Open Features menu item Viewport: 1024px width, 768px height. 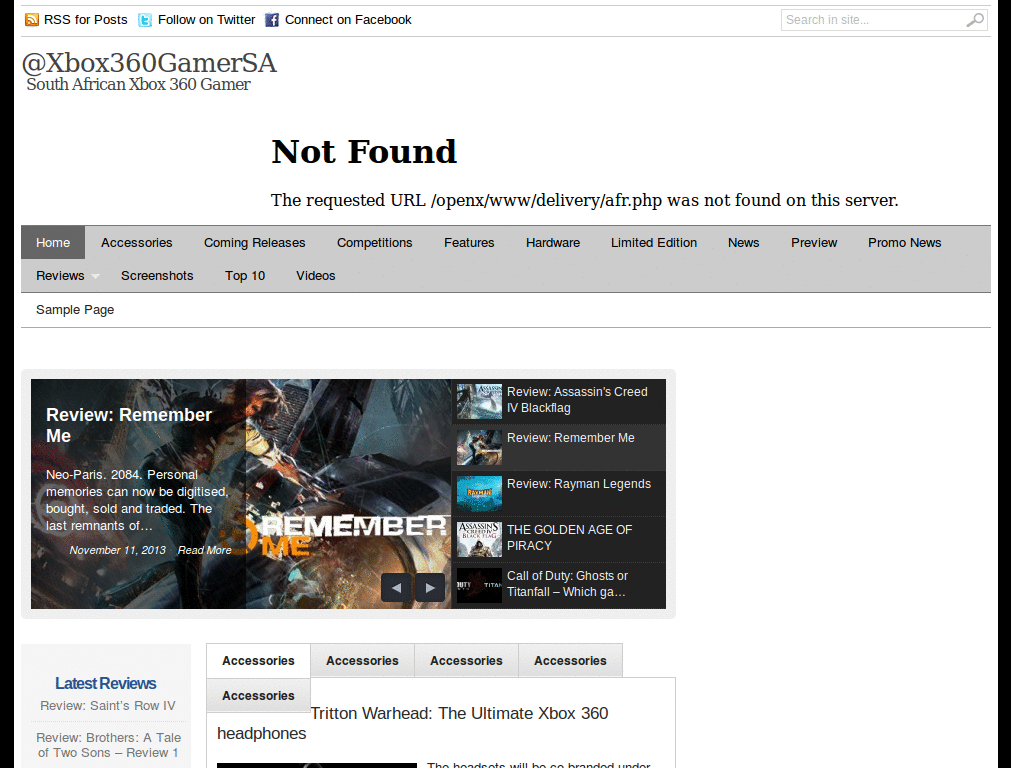pos(469,242)
